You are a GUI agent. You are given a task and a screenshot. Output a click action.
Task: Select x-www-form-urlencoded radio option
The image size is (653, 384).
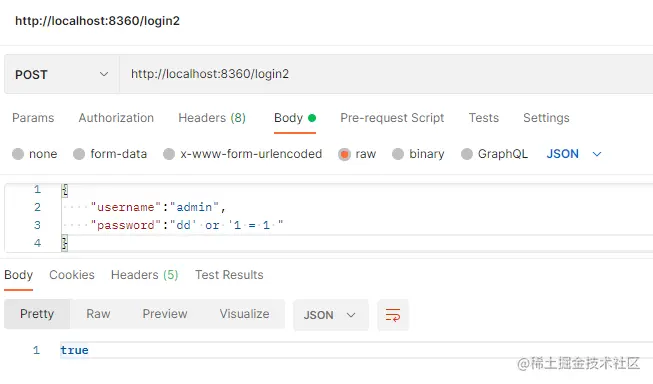(x=169, y=154)
